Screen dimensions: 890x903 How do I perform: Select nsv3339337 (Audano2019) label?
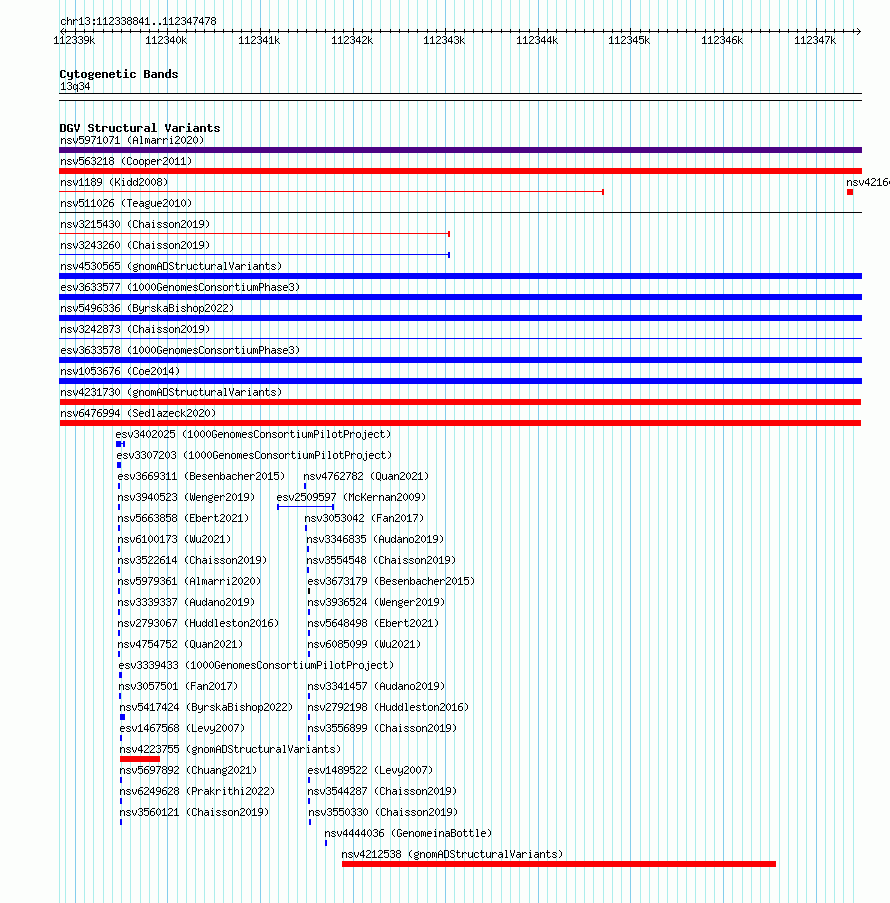click(187, 603)
